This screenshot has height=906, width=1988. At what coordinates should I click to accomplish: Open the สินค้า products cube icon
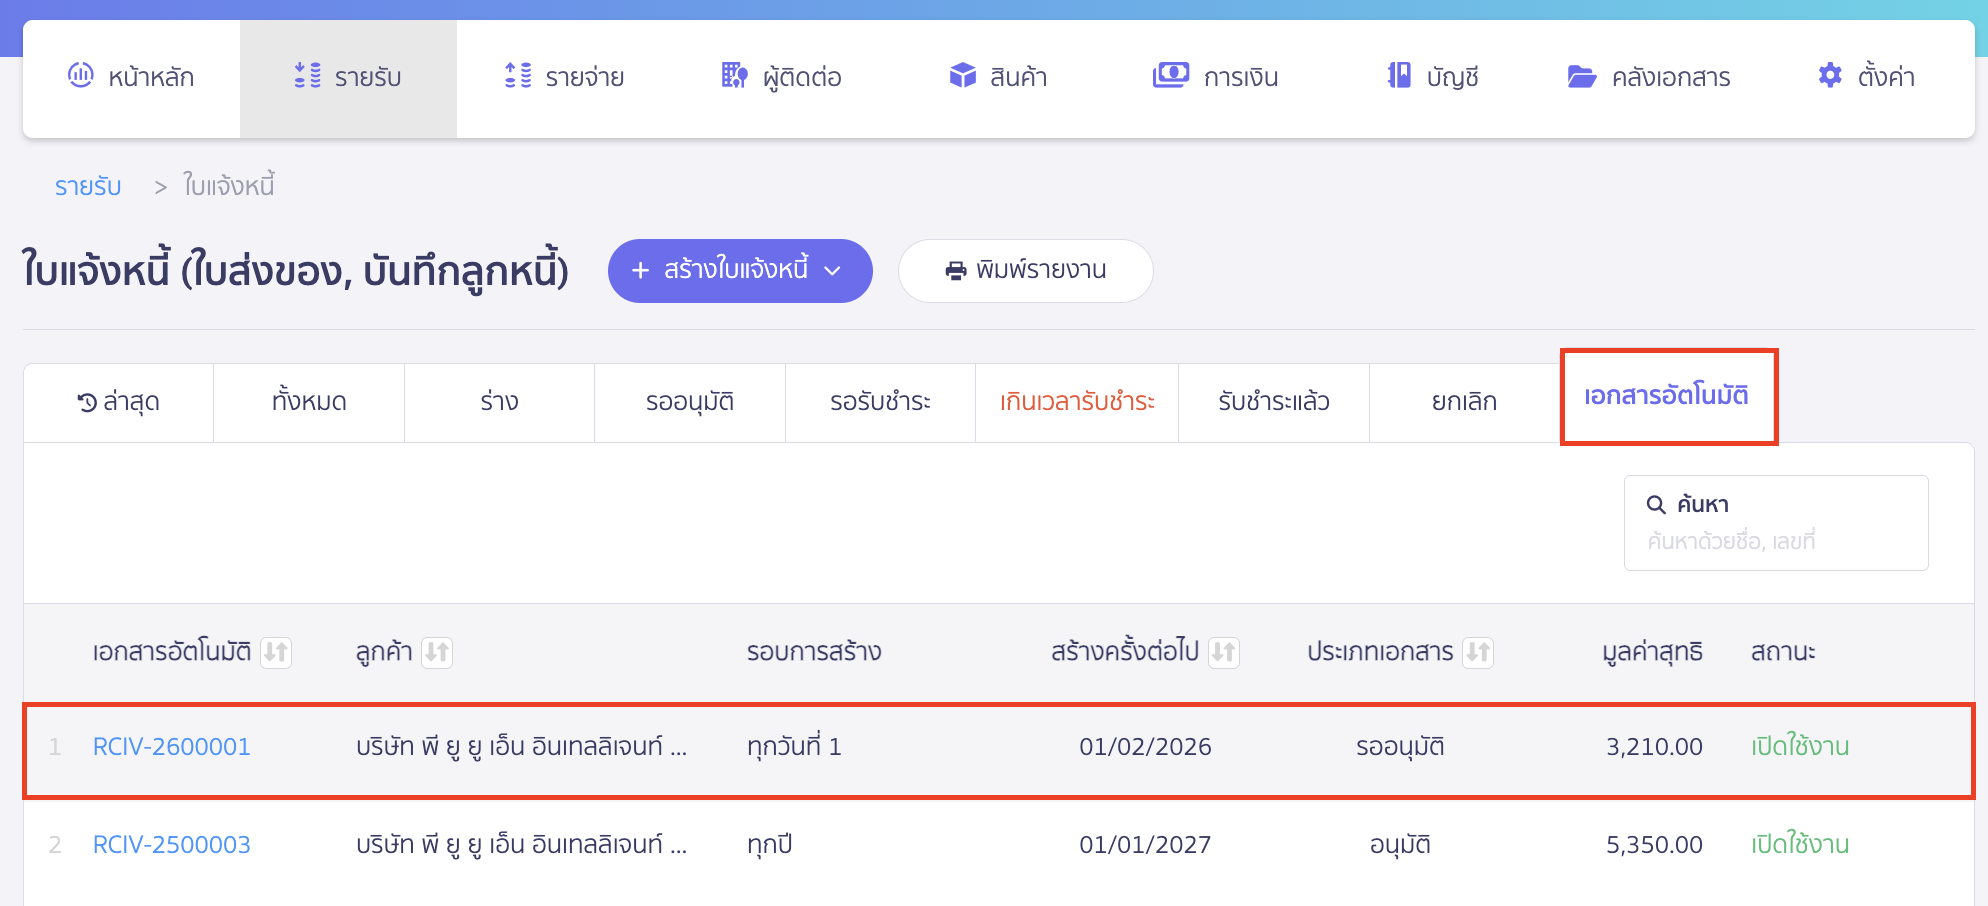pos(962,75)
